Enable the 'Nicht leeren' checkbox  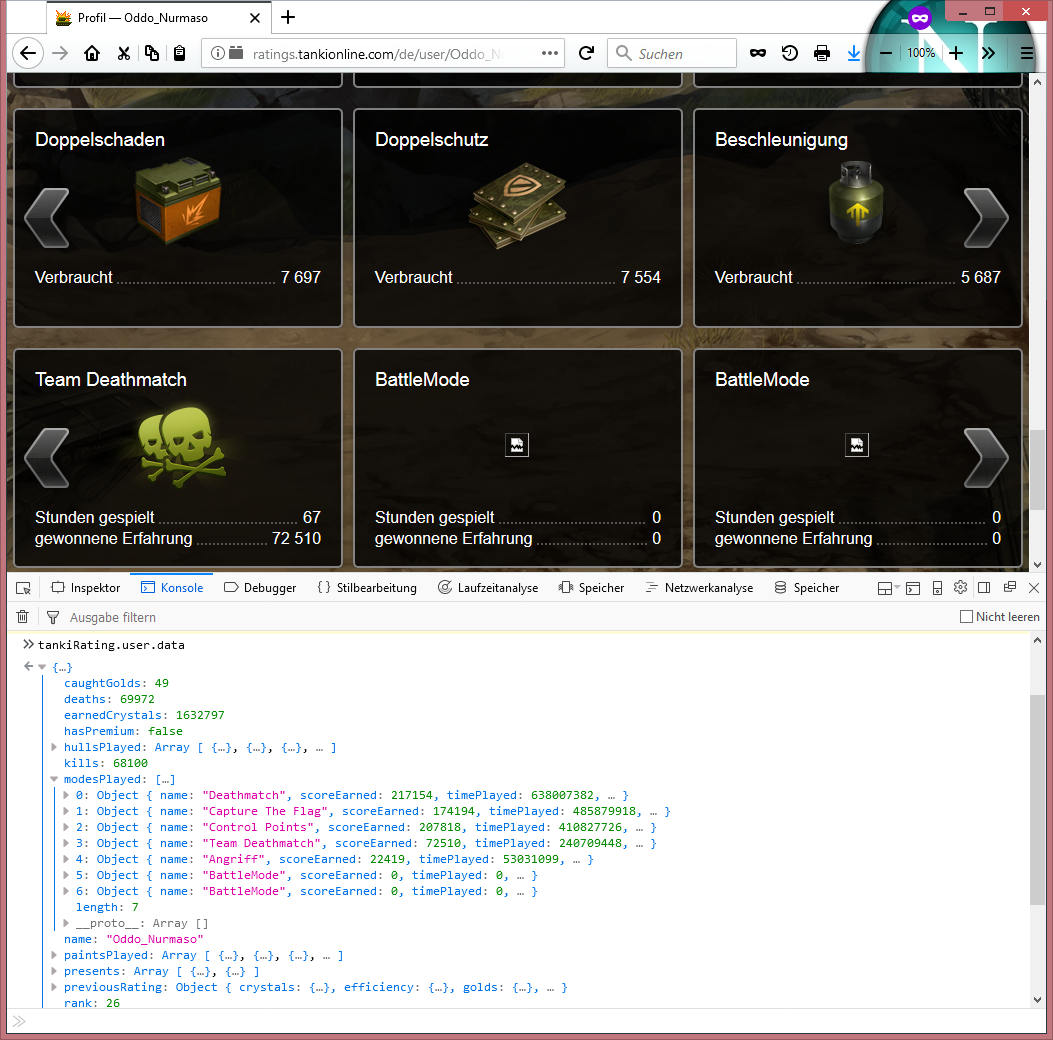click(966, 617)
